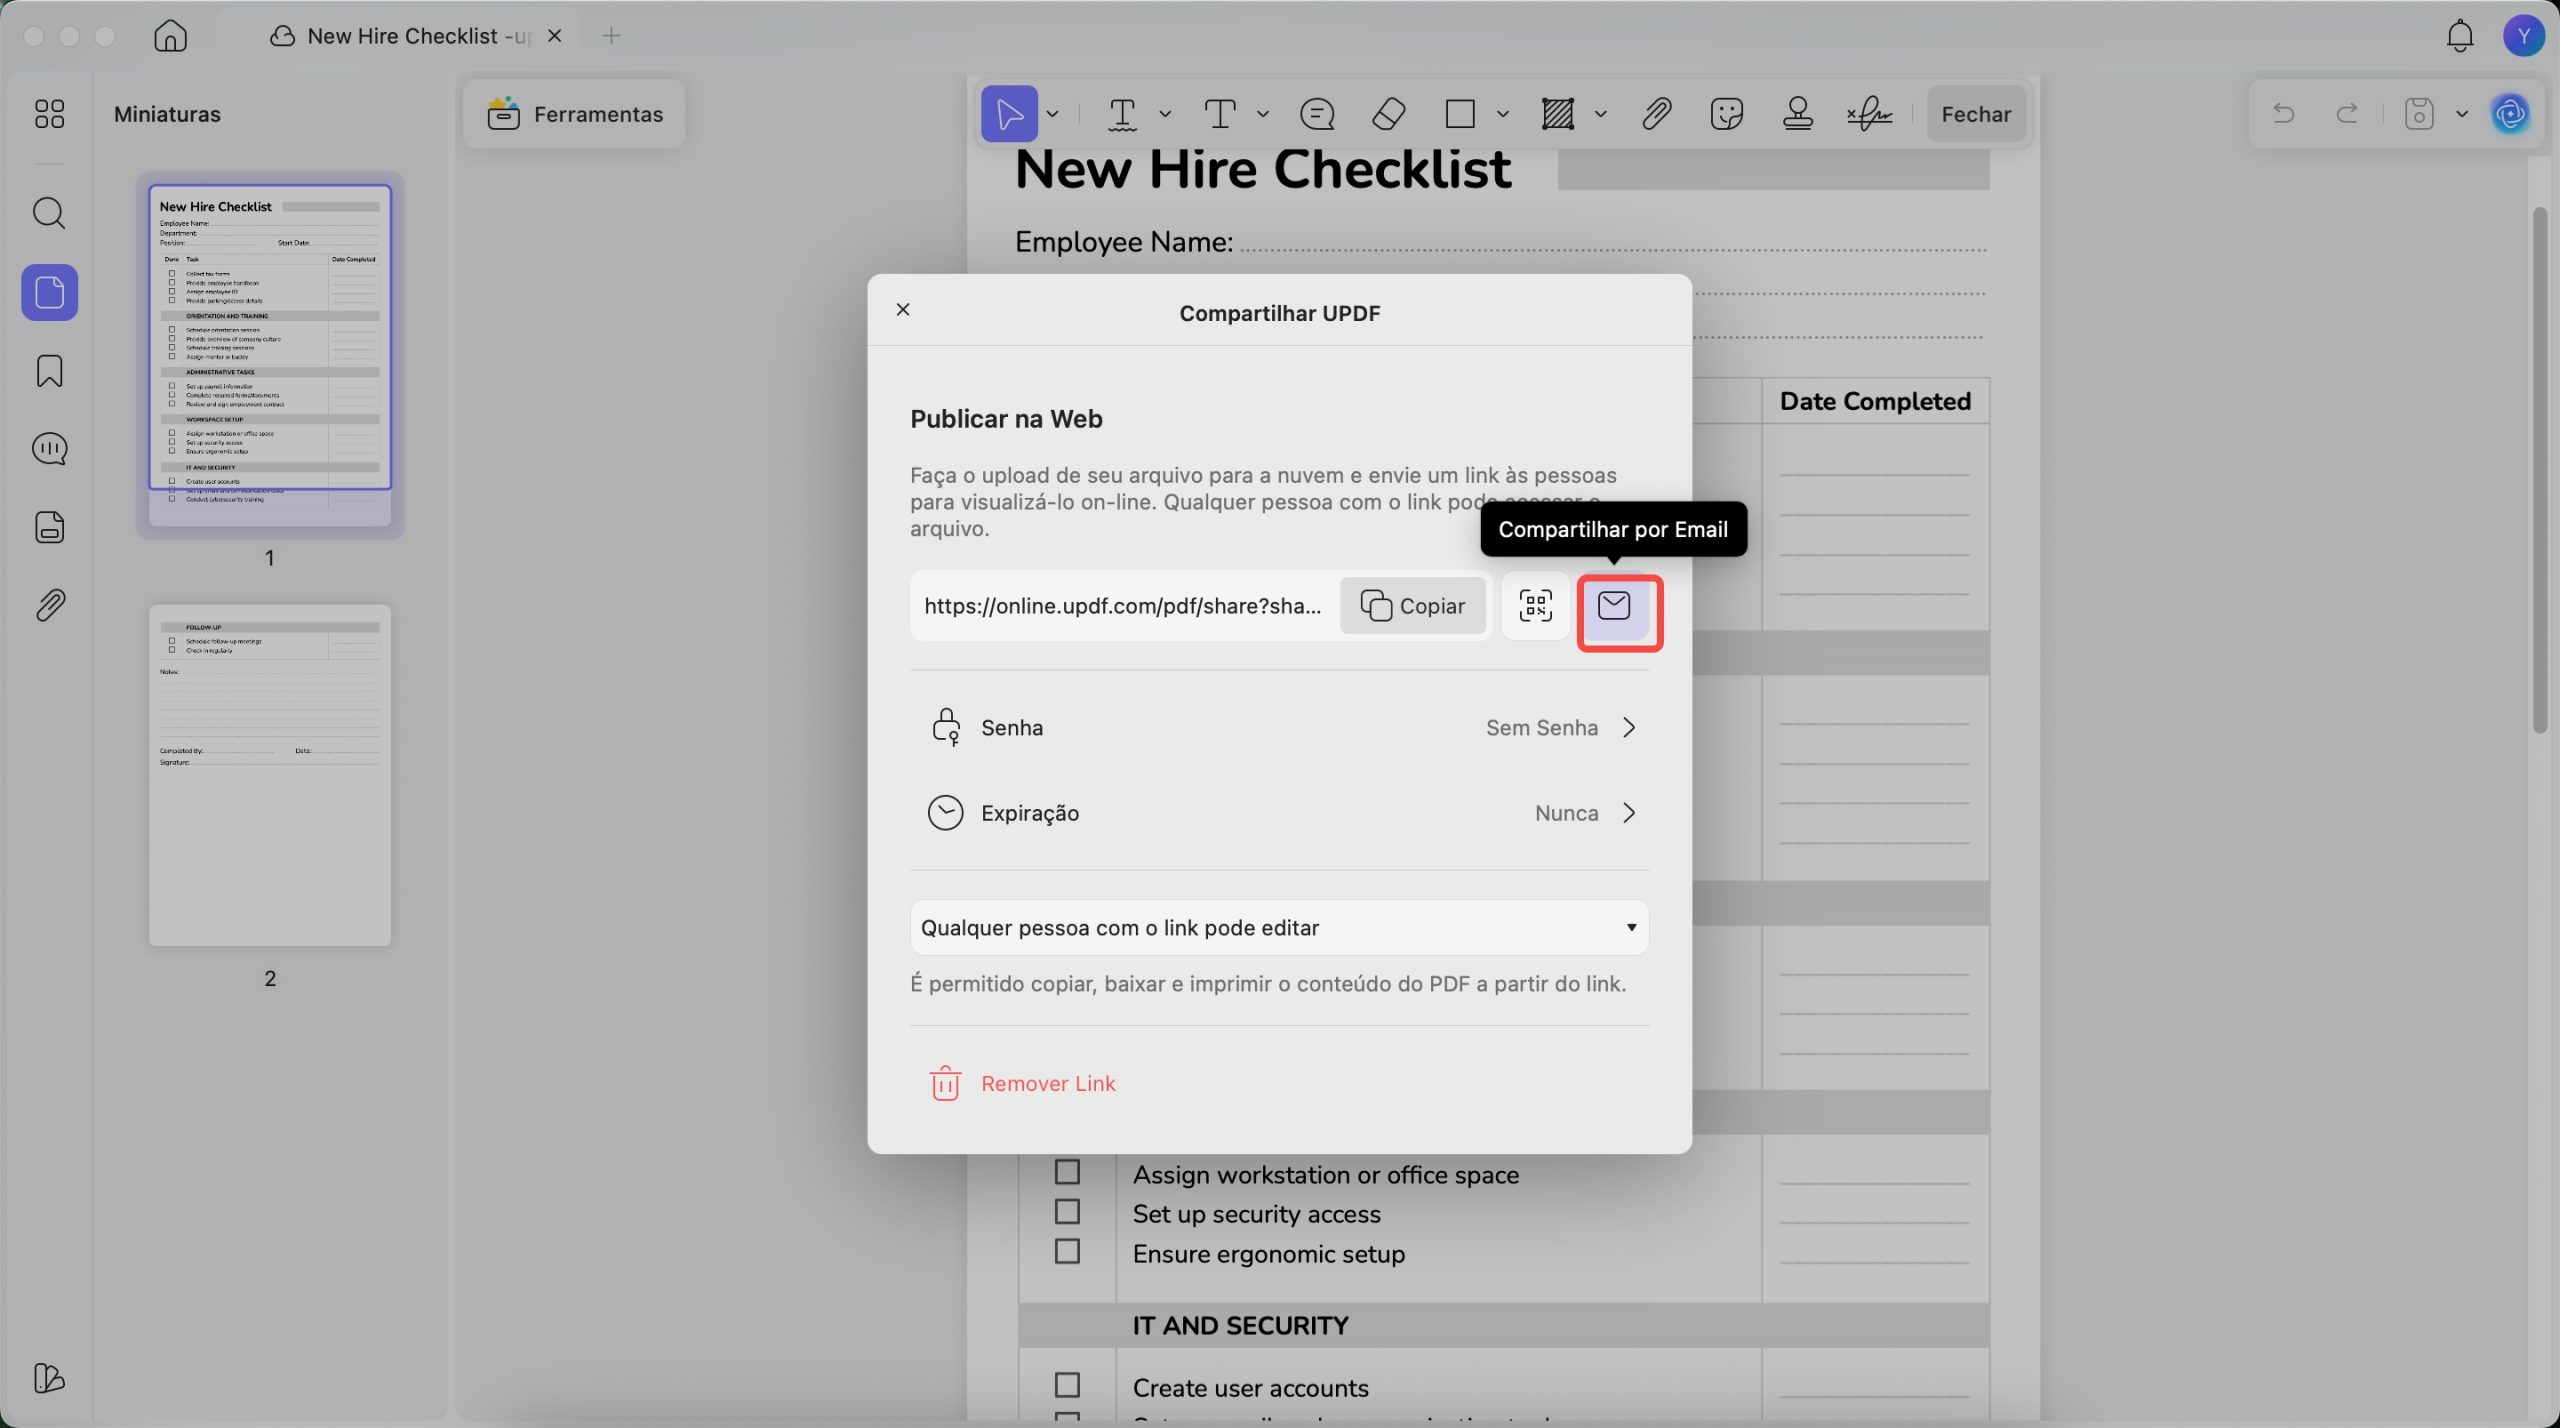This screenshot has width=2560, height=1428.
Task: Select the rectangle shape tool
Action: click(x=1460, y=114)
